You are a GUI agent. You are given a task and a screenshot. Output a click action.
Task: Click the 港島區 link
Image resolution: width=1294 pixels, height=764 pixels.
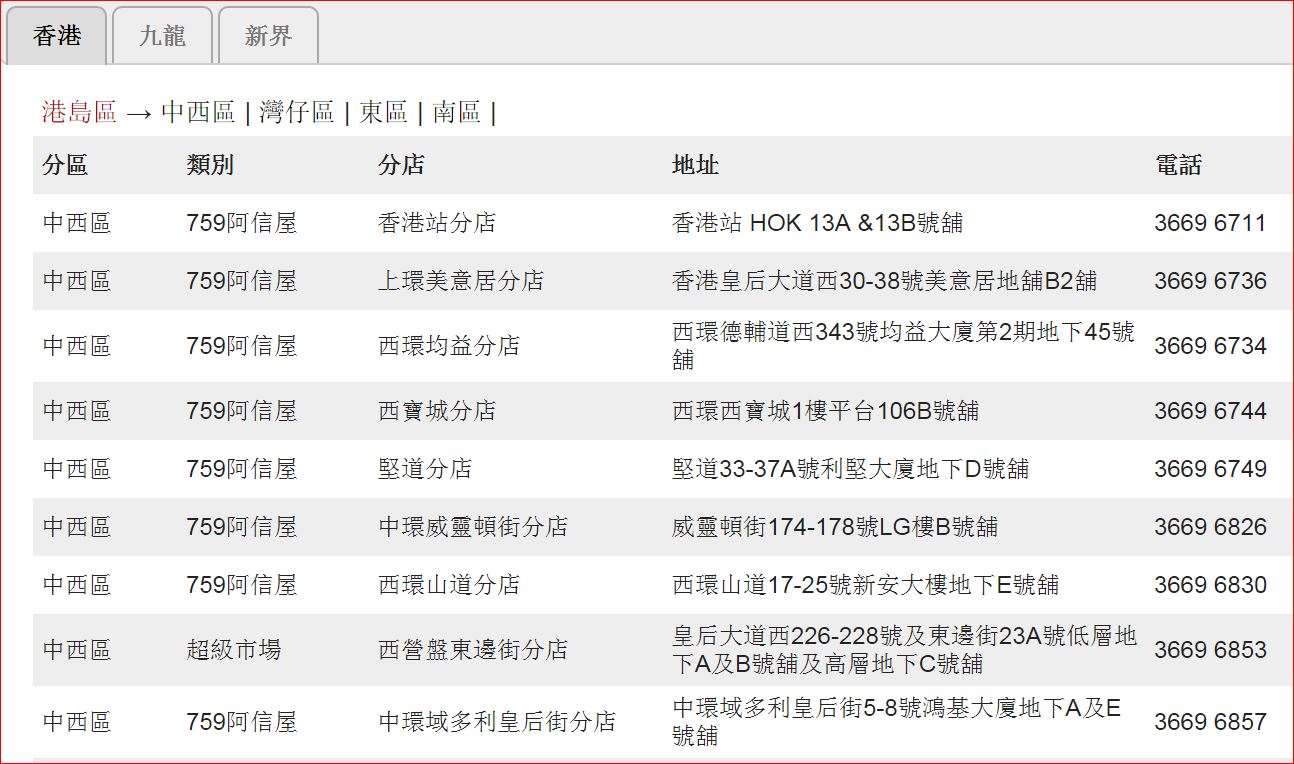(x=79, y=112)
